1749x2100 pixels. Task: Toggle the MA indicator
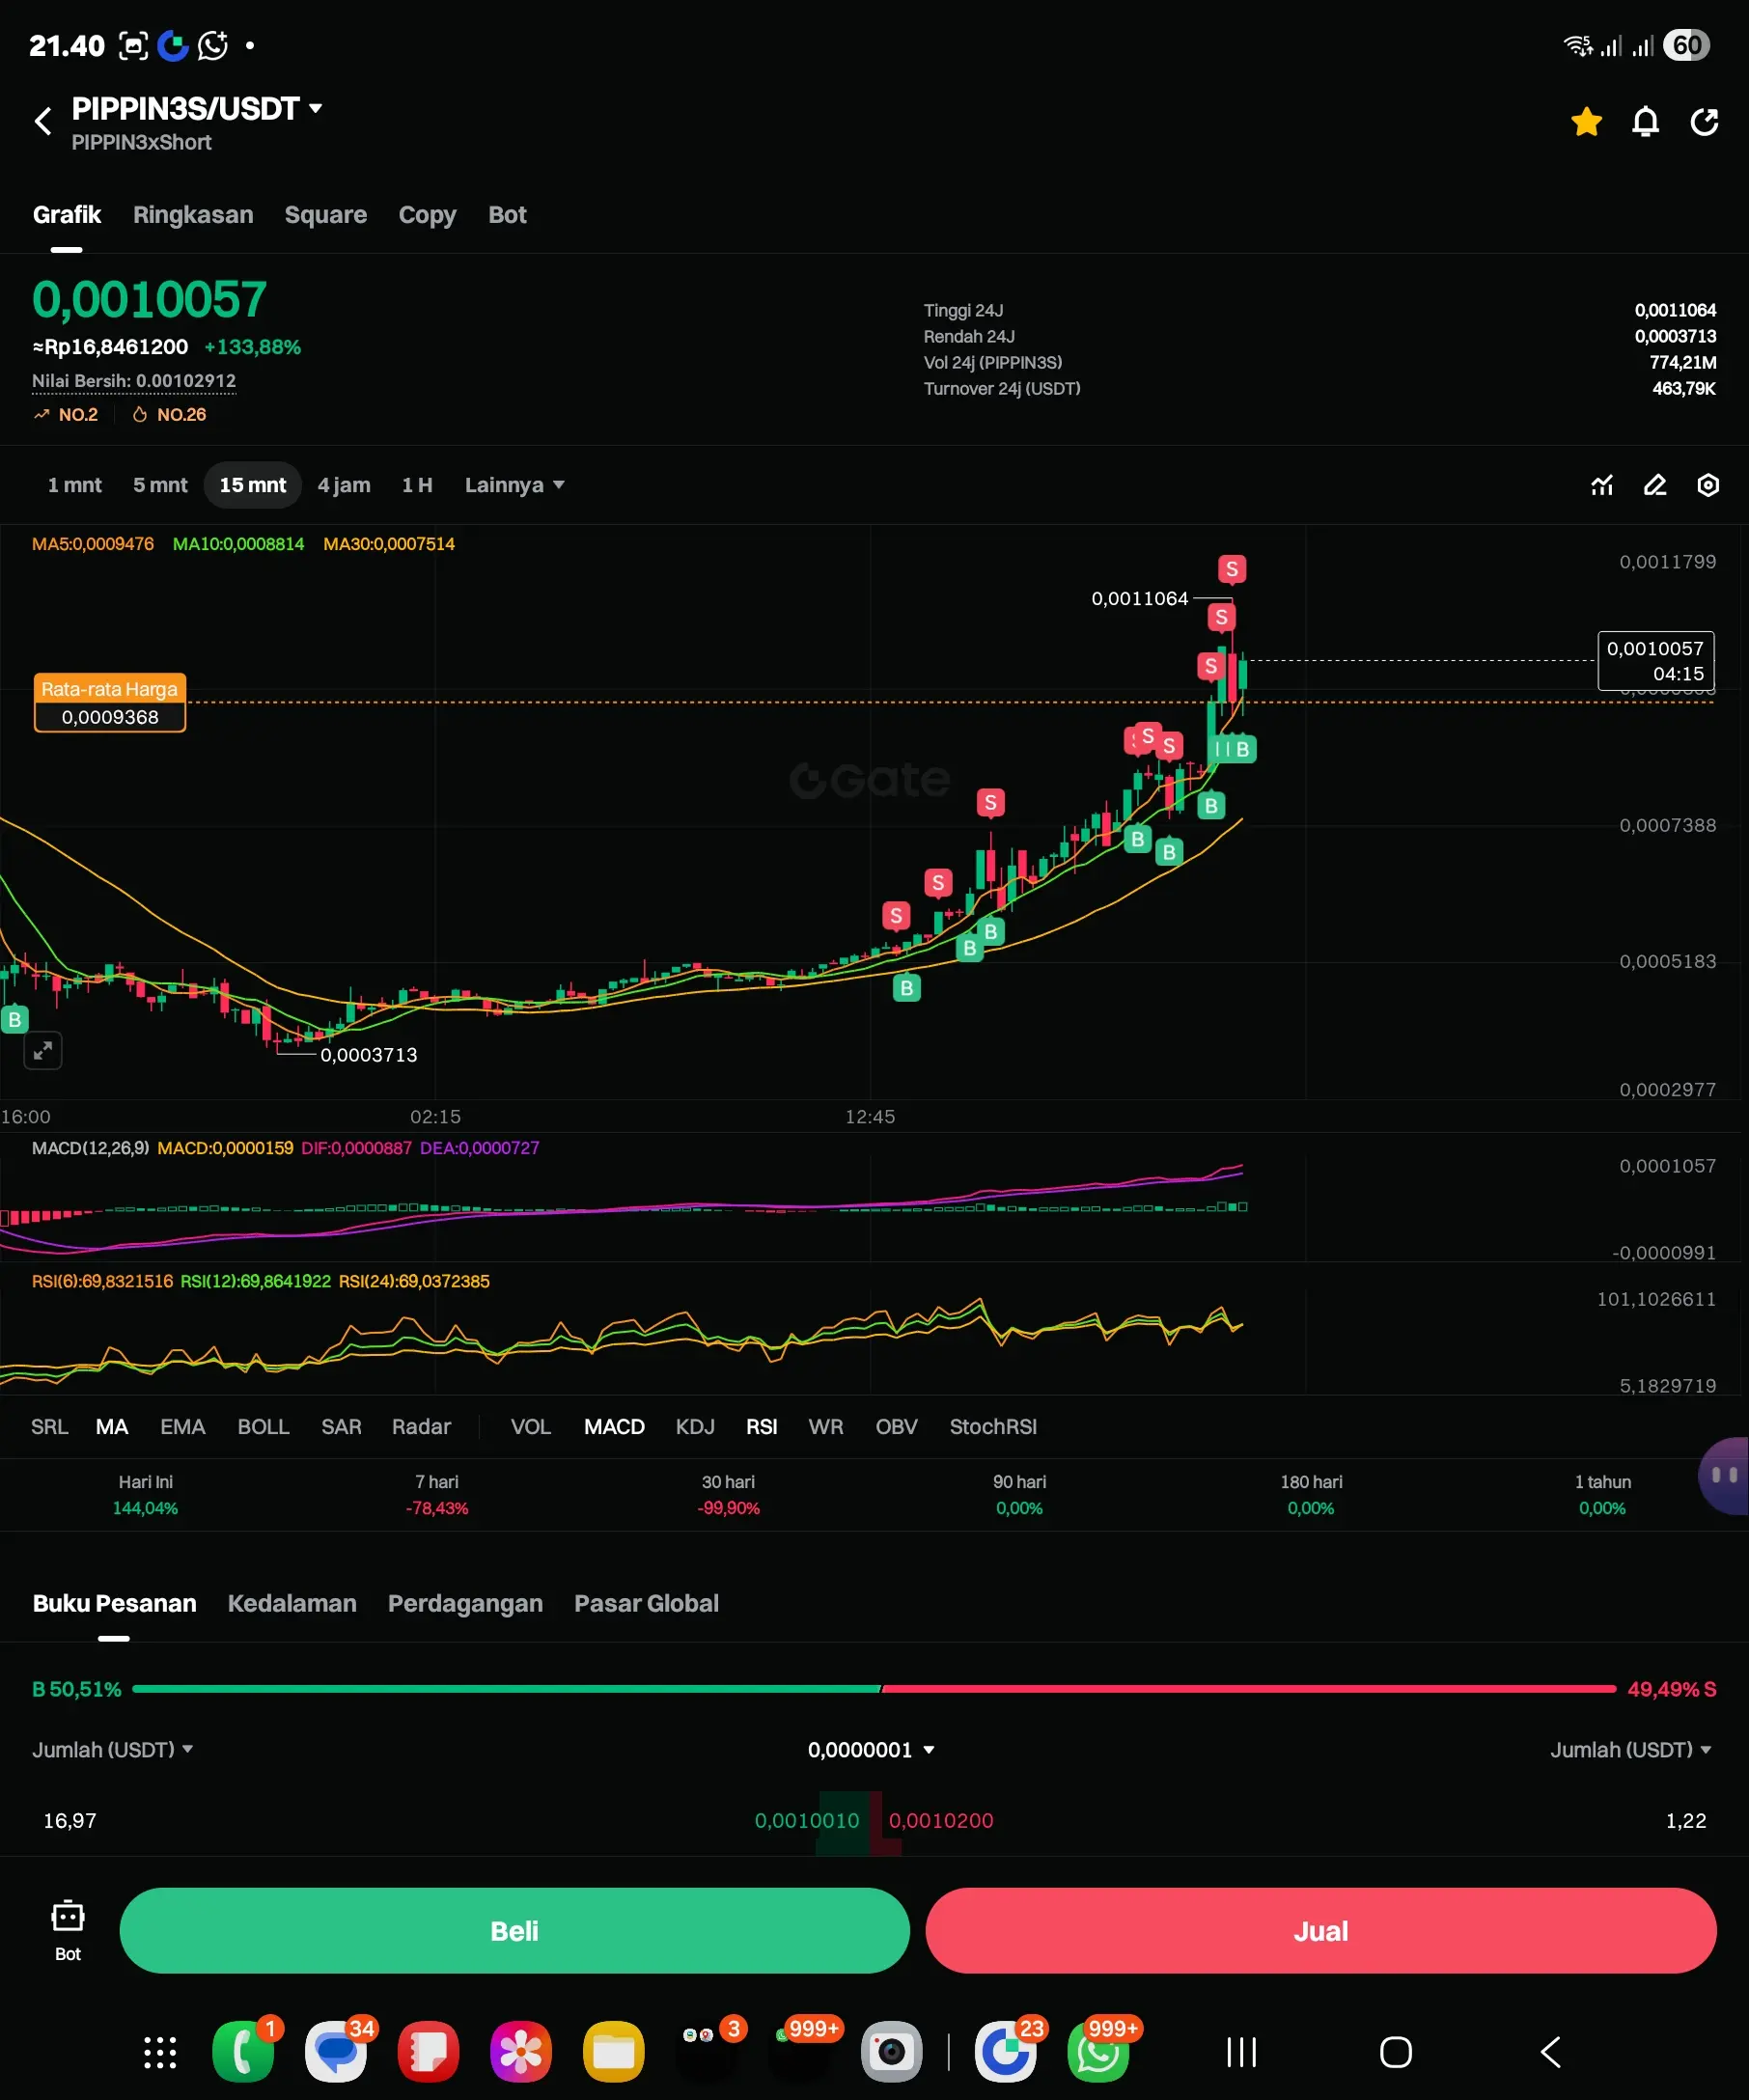[x=112, y=1427]
